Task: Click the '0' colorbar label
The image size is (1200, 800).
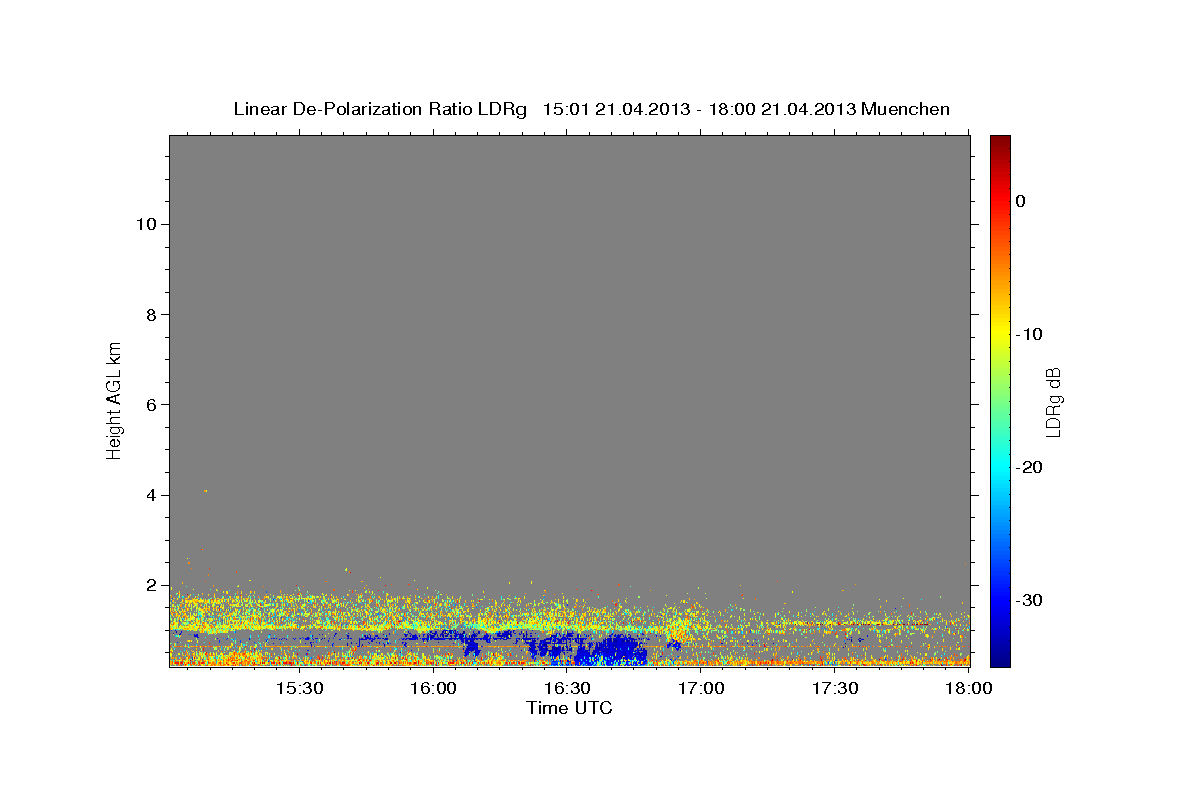Action: (1020, 201)
